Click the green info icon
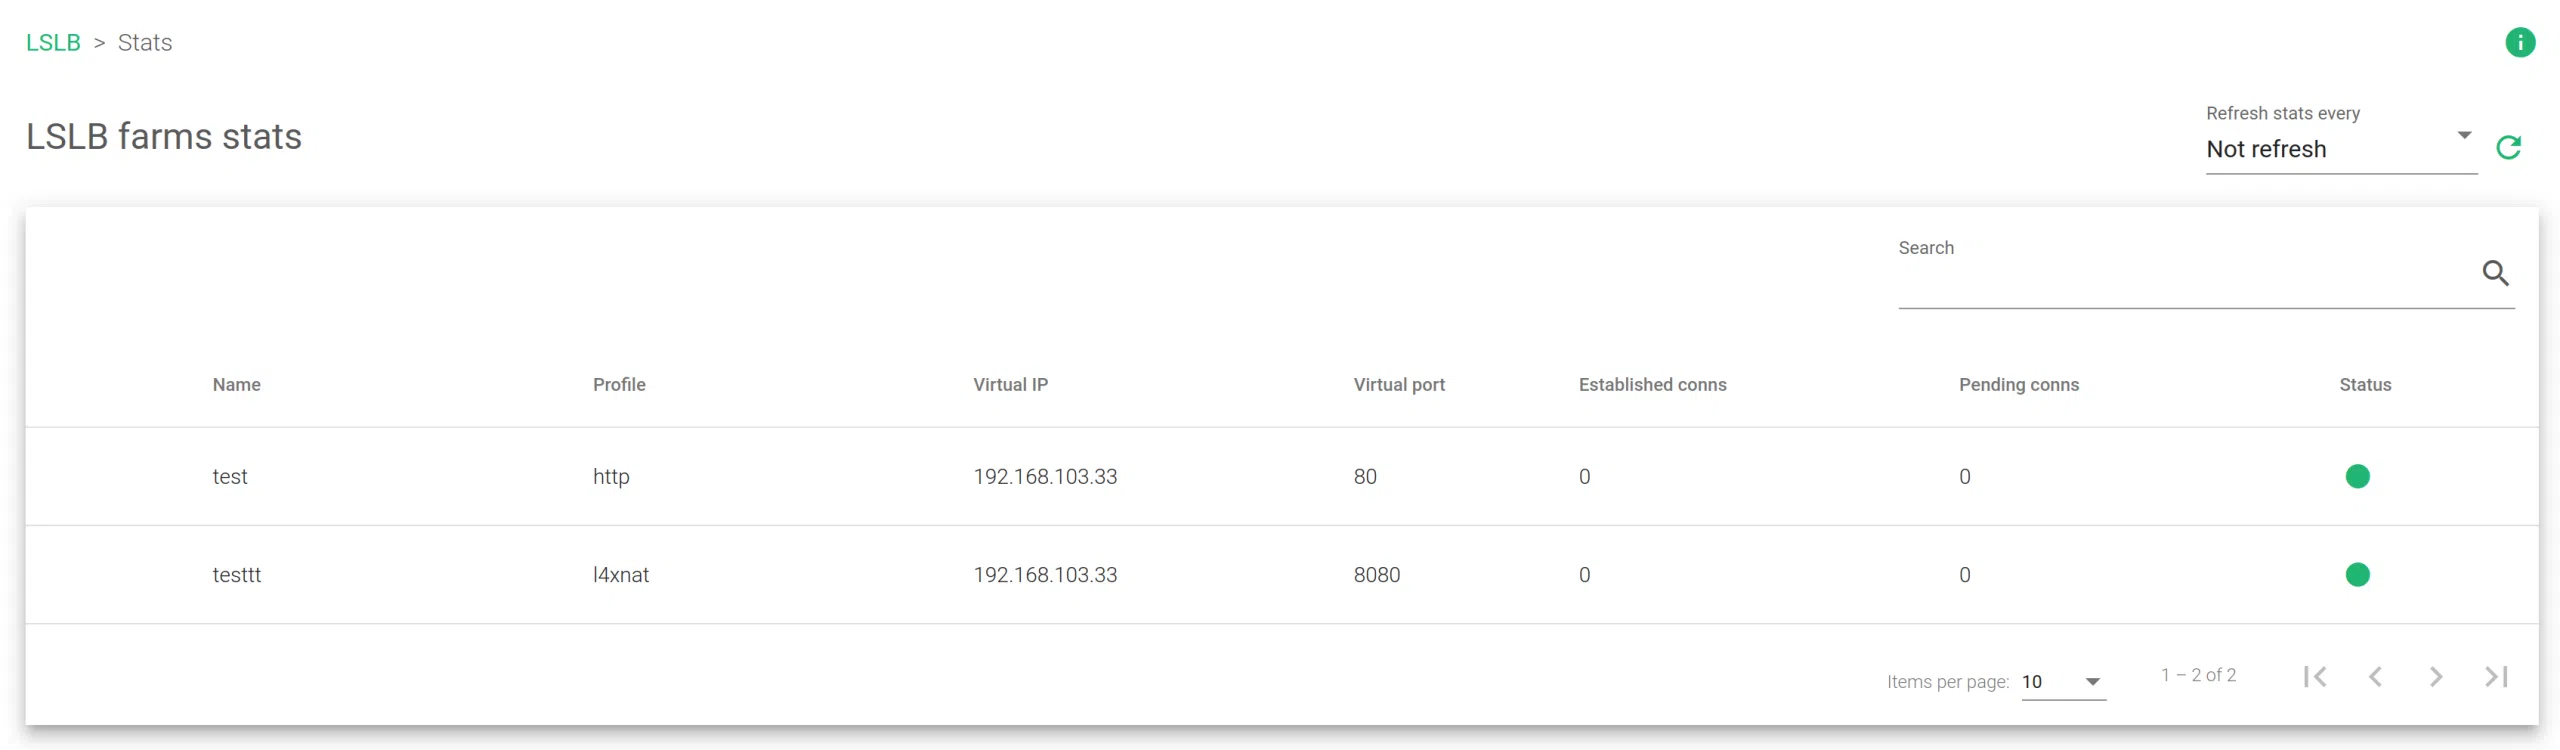 pyautogui.click(x=2519, y=43)
